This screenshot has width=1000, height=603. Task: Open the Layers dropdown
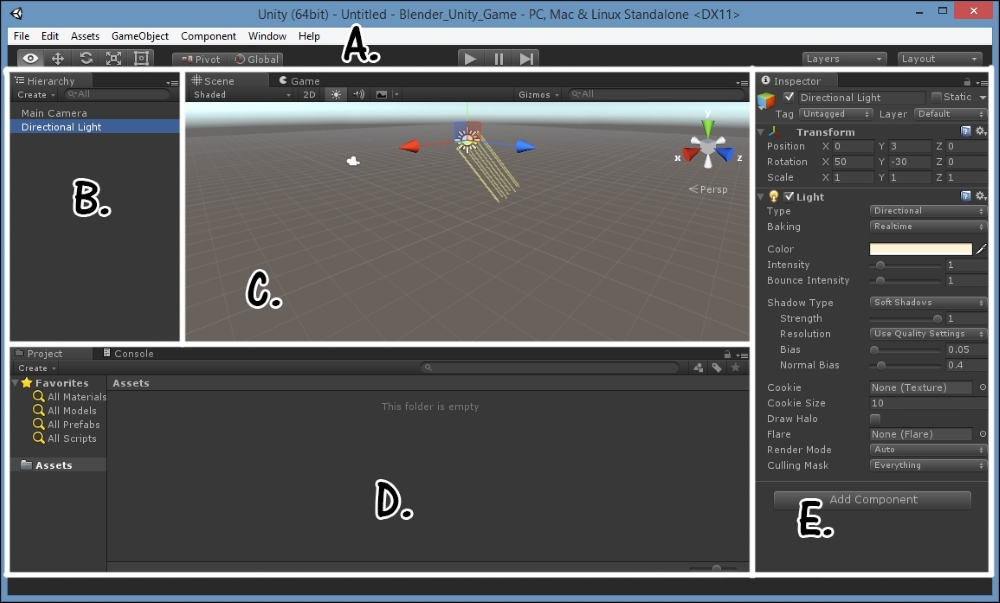tap(844, 59)
